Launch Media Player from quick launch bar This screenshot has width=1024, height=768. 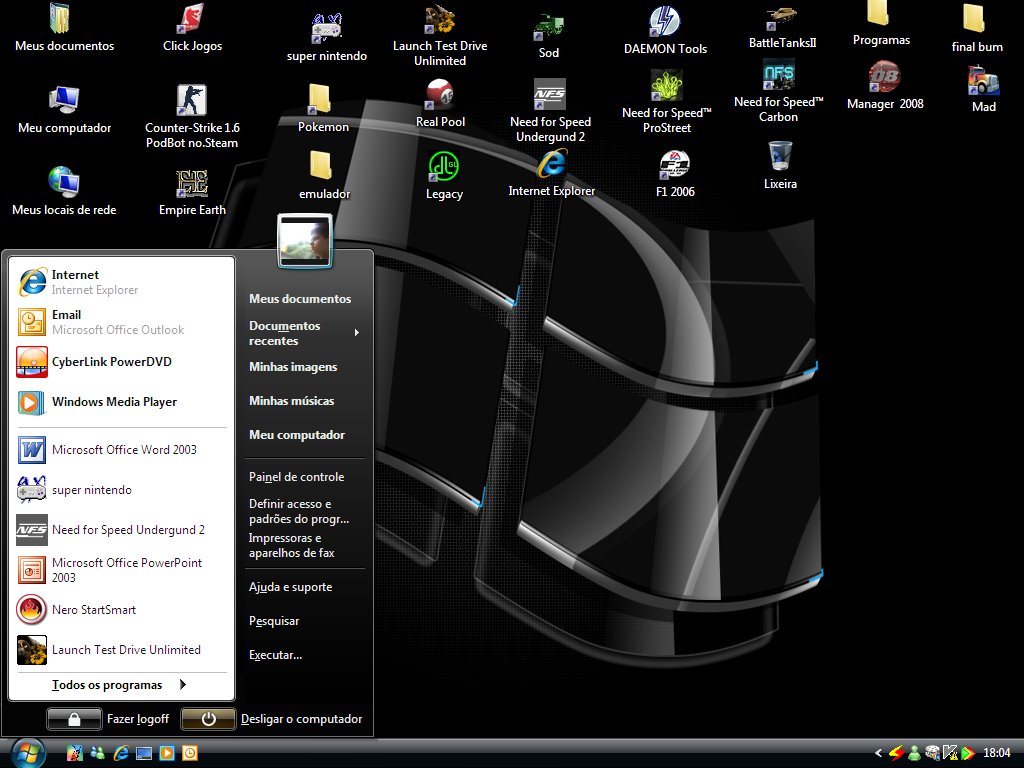(x=167, y=753)
